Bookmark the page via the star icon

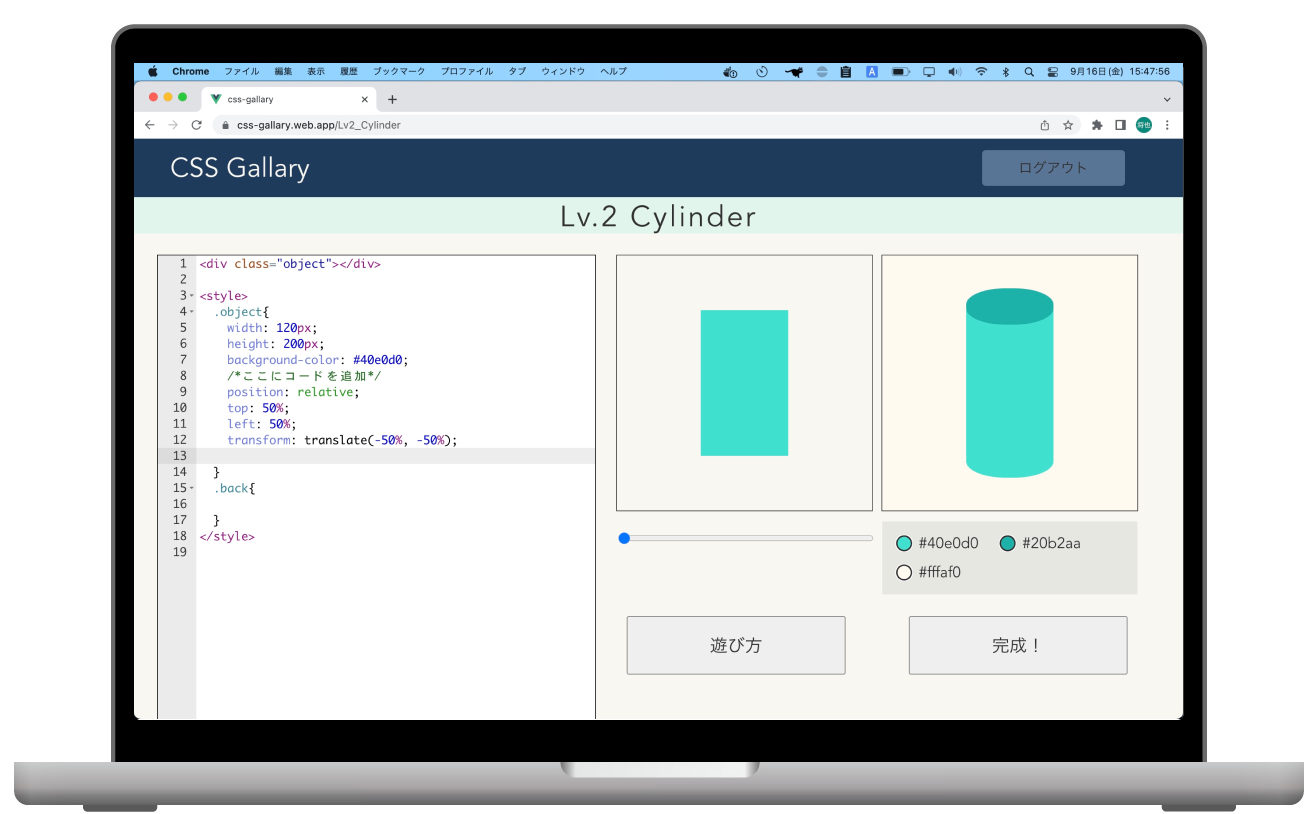pos(1068,124)
